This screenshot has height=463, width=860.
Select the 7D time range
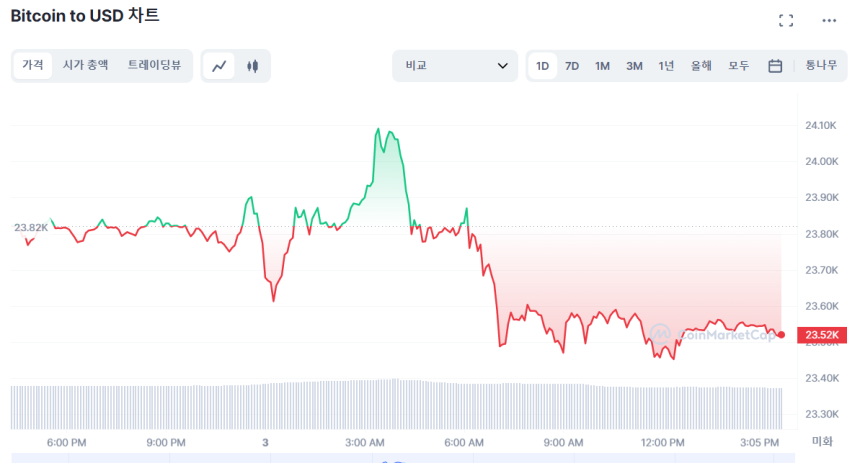pyautogui.click(x=572, y=66)
